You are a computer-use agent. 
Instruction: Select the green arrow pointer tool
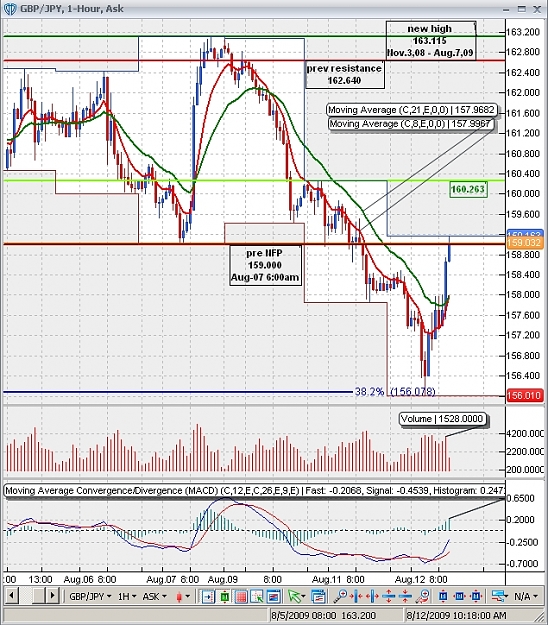click(x=296, y=597)
